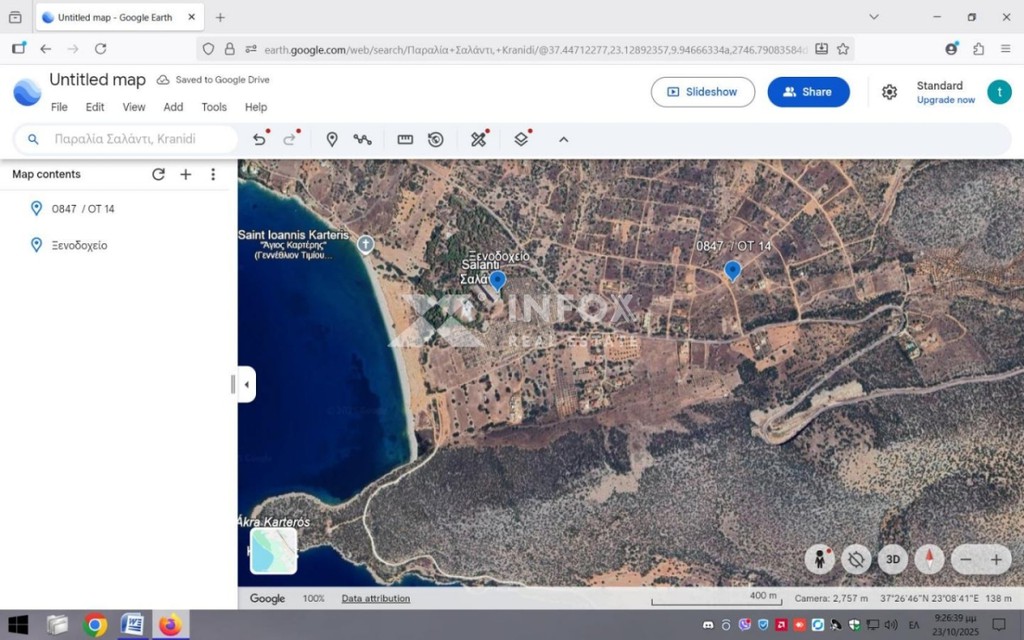Rename the 'Untitled map' title
This screenshot has width=1024, height=640.
98,80
